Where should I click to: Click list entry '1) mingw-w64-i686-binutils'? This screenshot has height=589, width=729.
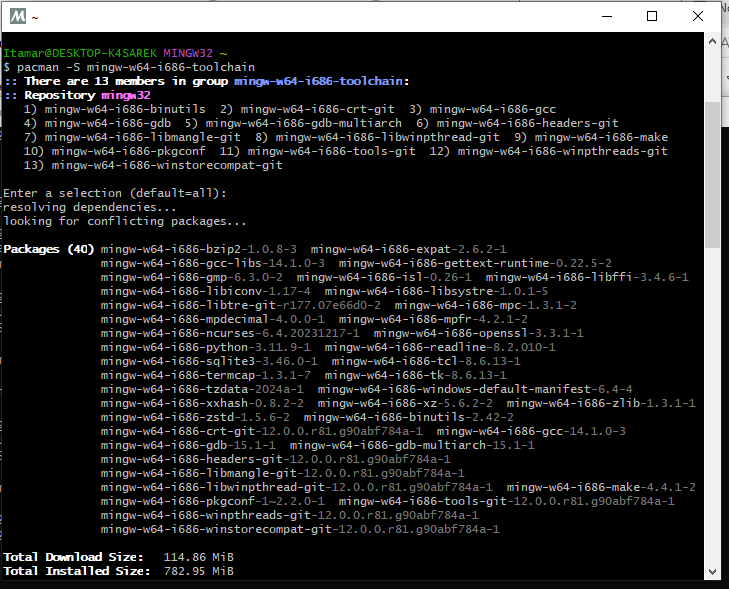114,109
